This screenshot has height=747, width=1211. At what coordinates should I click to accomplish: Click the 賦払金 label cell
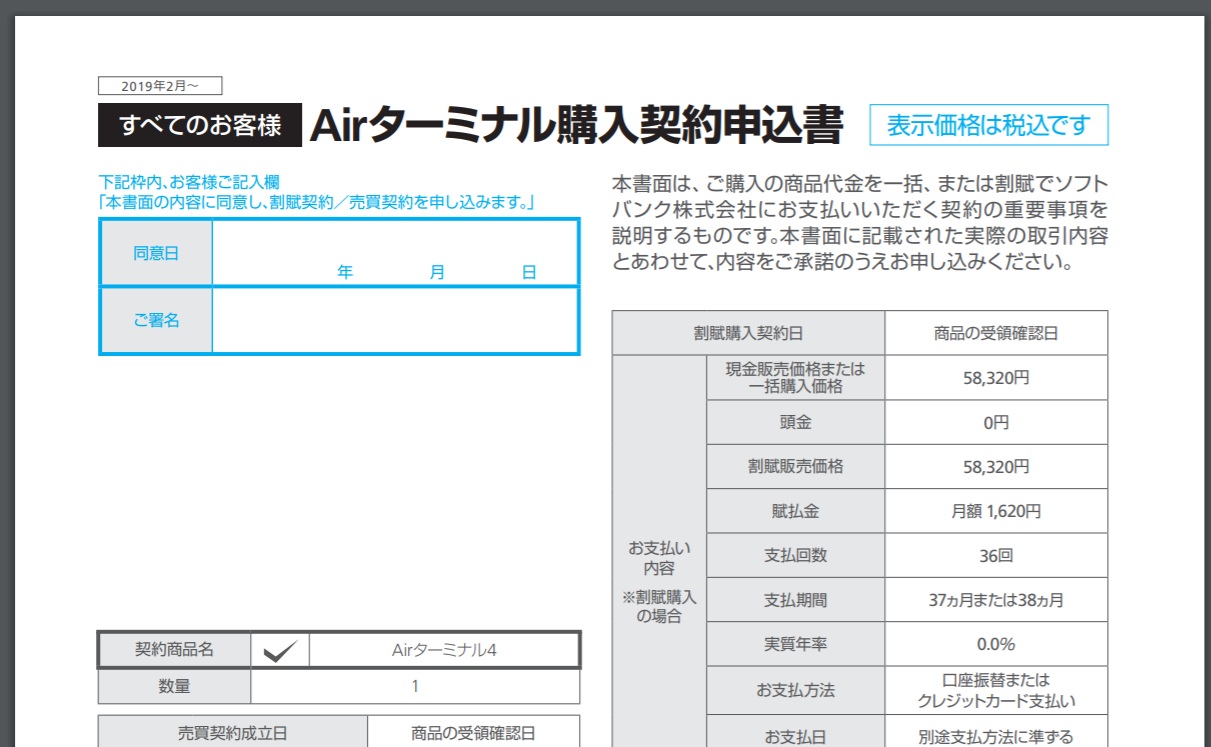point(796,511)
